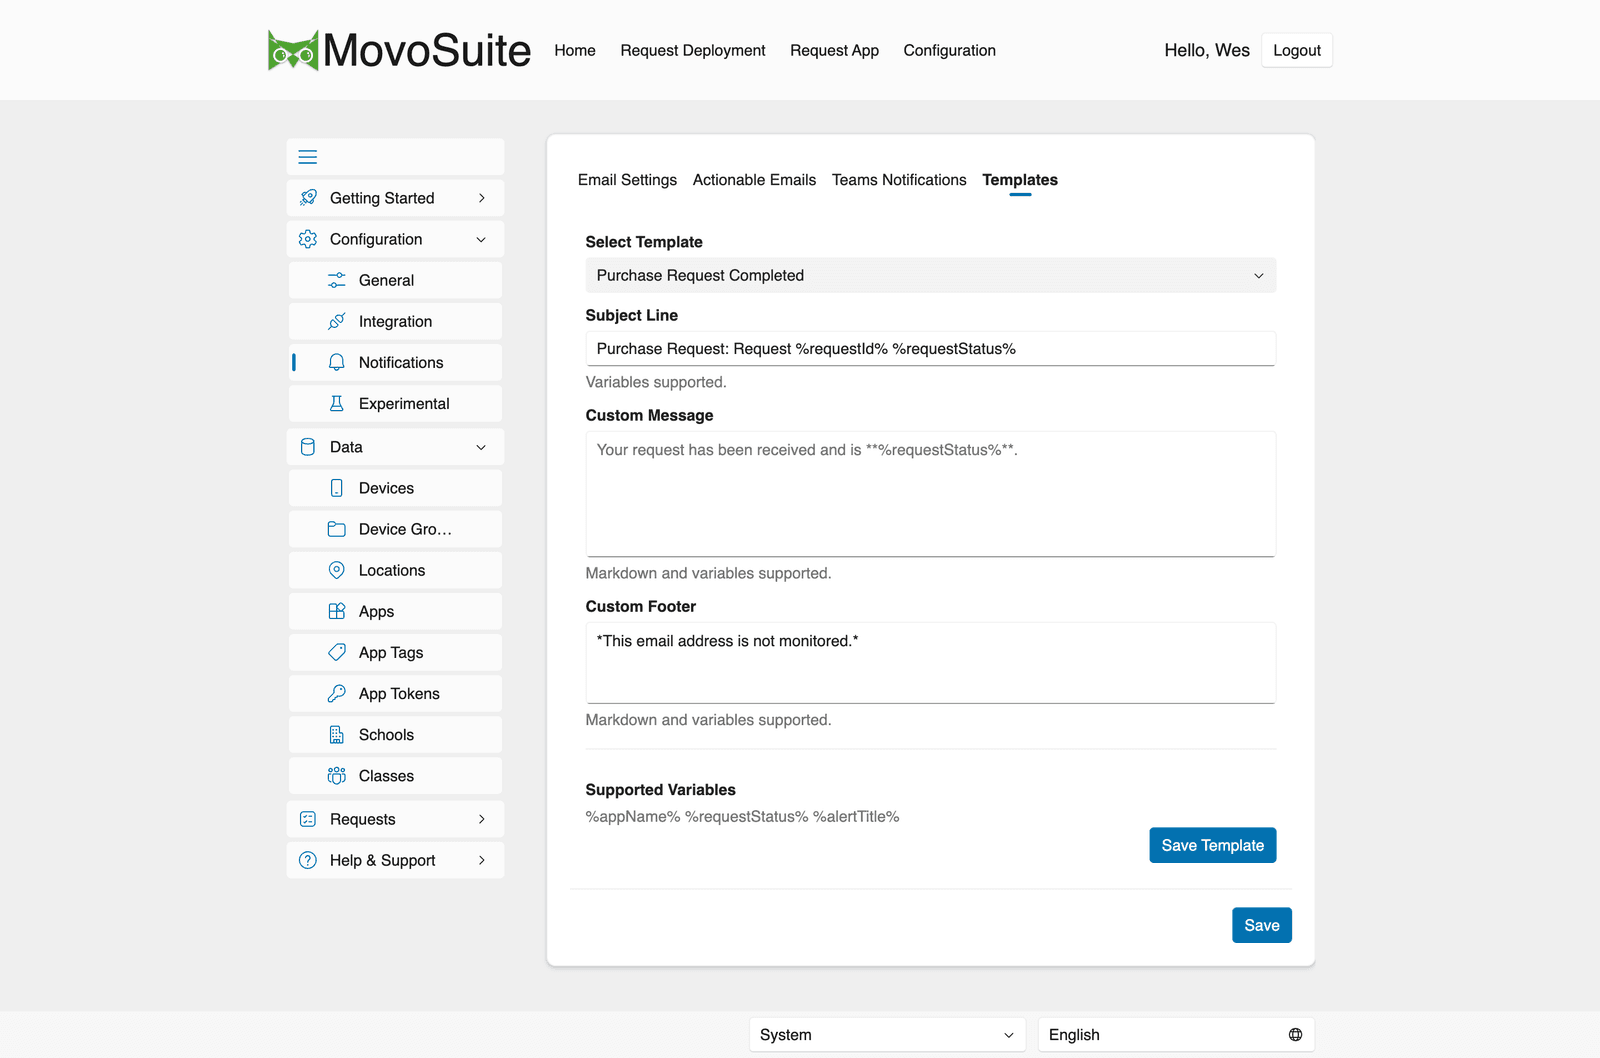
Task: Open Configuration in top navigation
Action: tap(949, 50)
